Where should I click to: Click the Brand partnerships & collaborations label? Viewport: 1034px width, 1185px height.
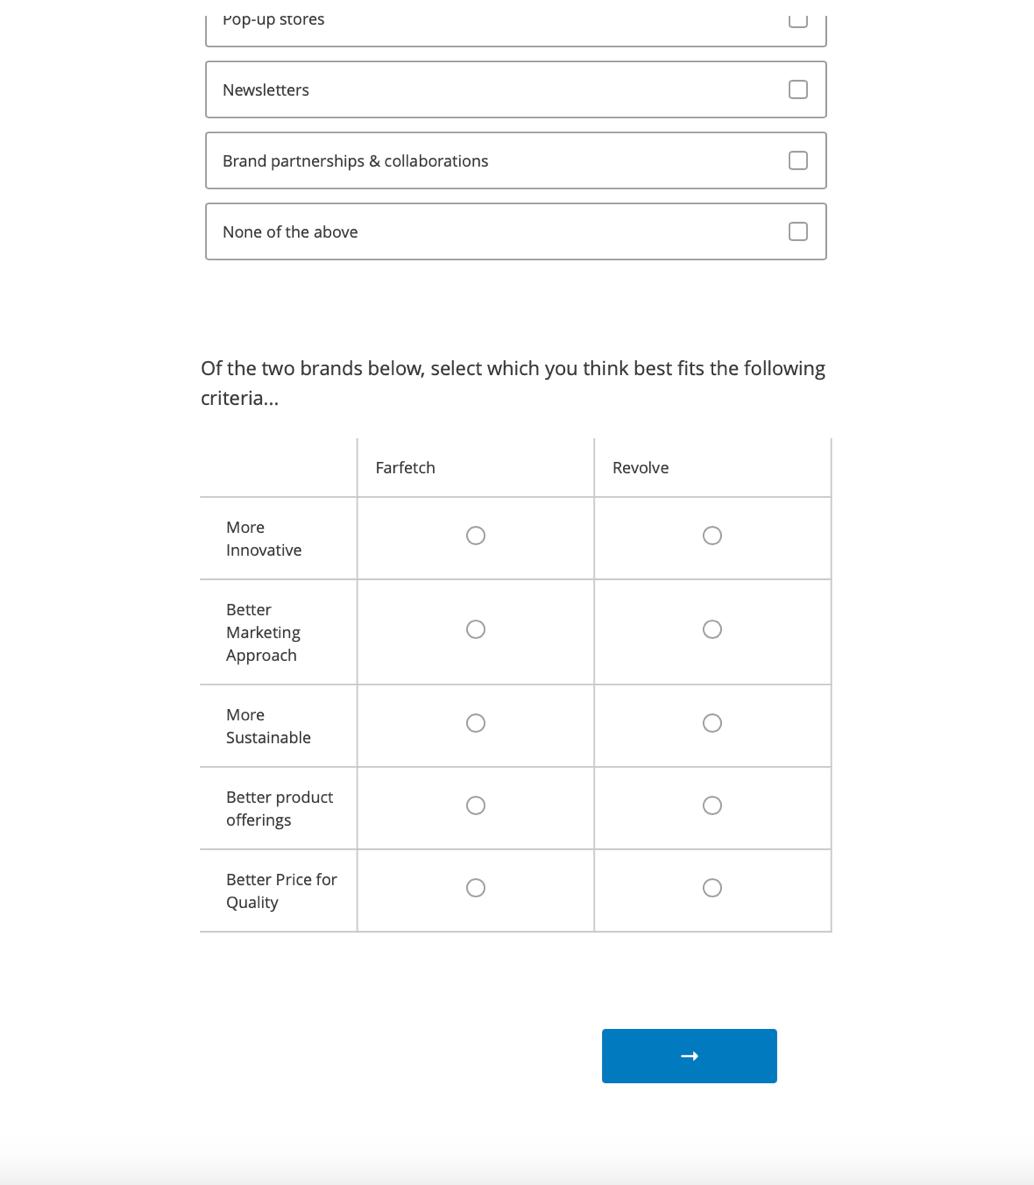pyautogui.click(x=355, y=161)
